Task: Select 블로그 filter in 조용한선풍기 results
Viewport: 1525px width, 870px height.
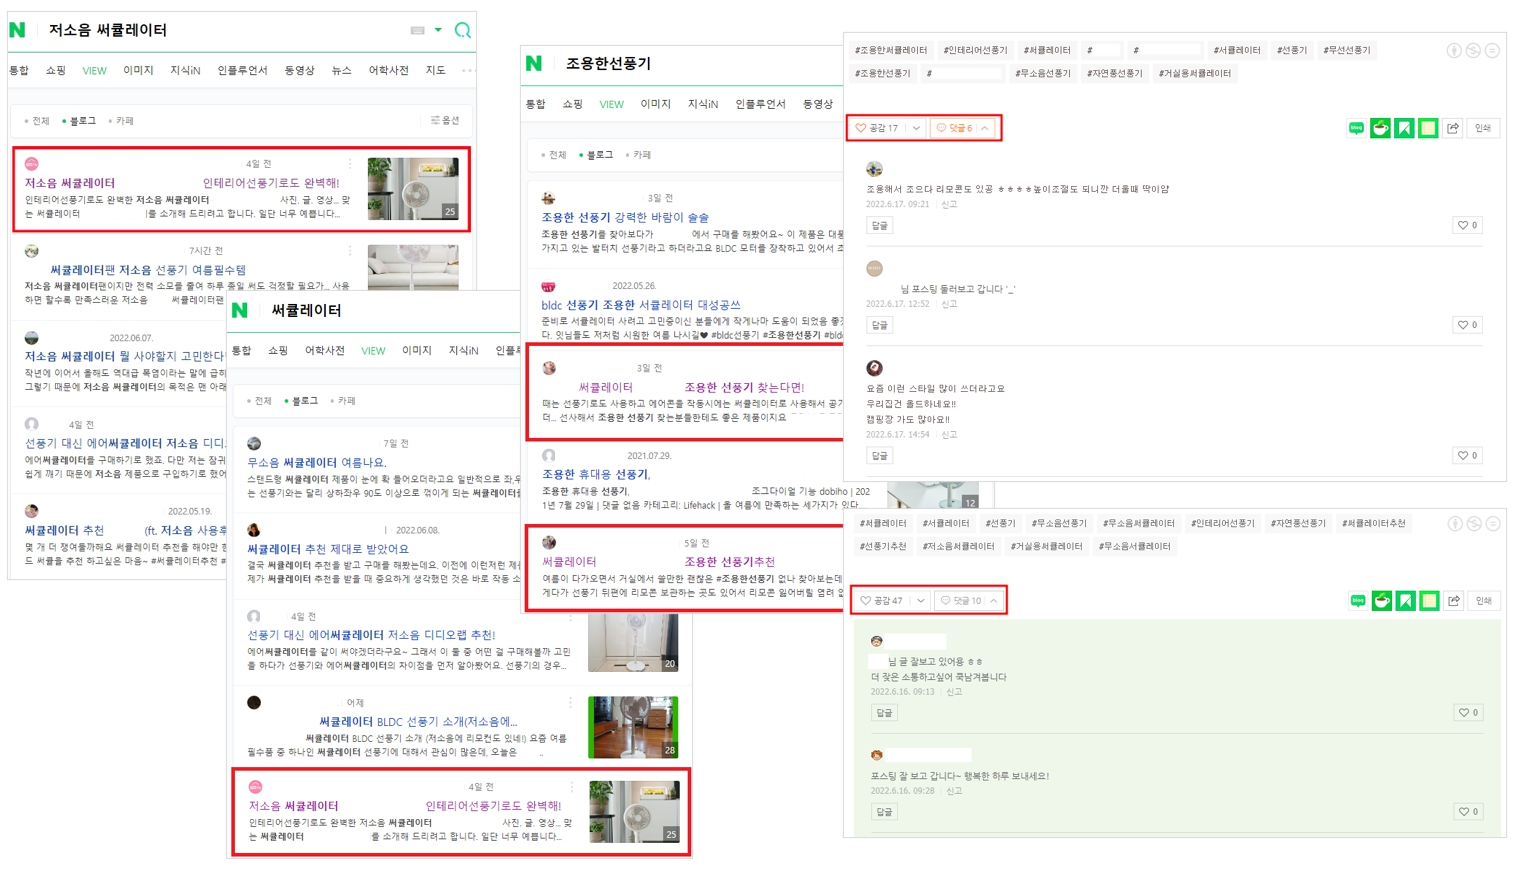Action: point(596,155)
